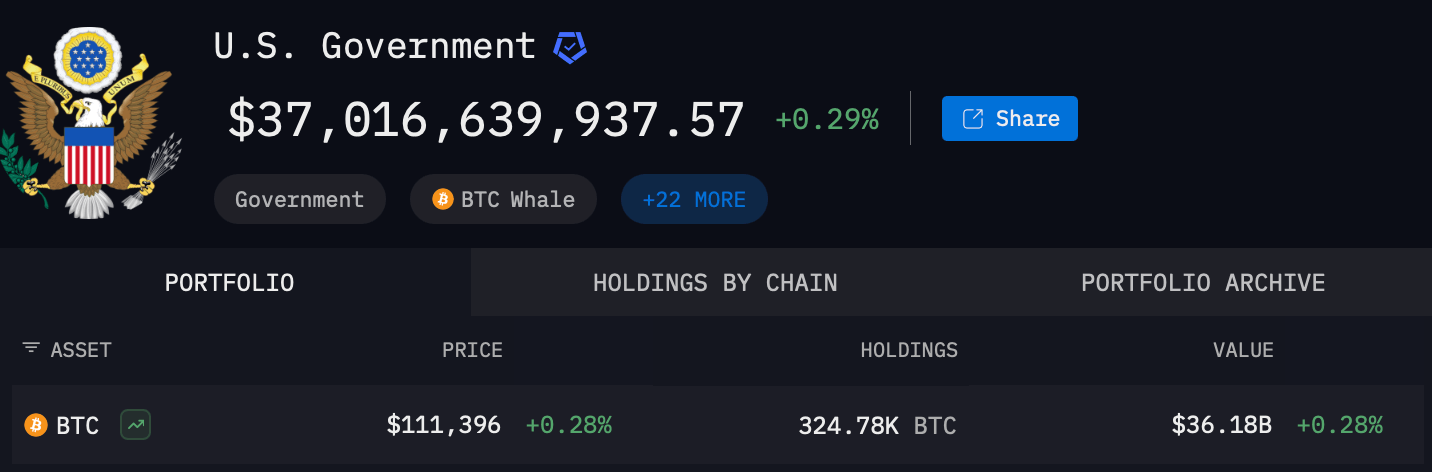Viewport: 1432px width, 472px height.
Task: Sort by the VALUE column header
Action: pyautogui.click(x=1243, y=350)
